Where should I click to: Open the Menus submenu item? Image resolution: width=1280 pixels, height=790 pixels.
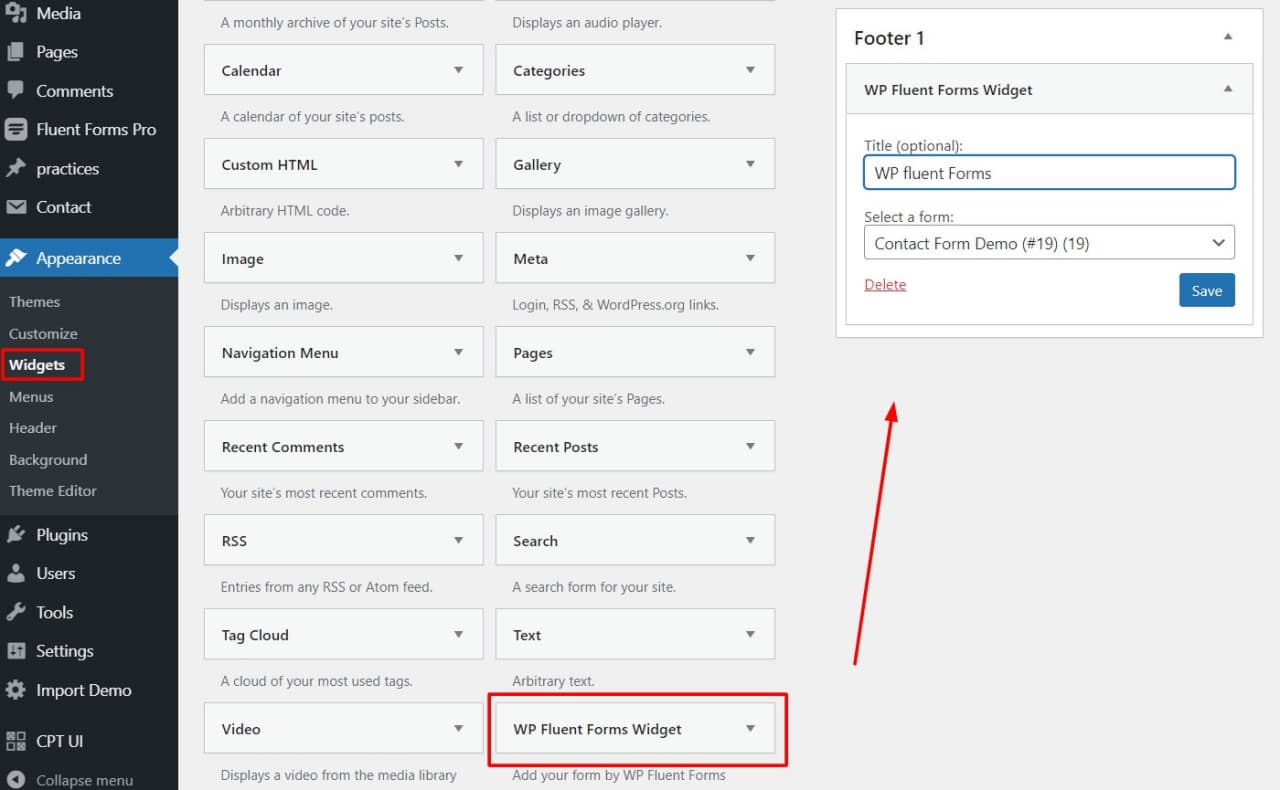[31, 397]
